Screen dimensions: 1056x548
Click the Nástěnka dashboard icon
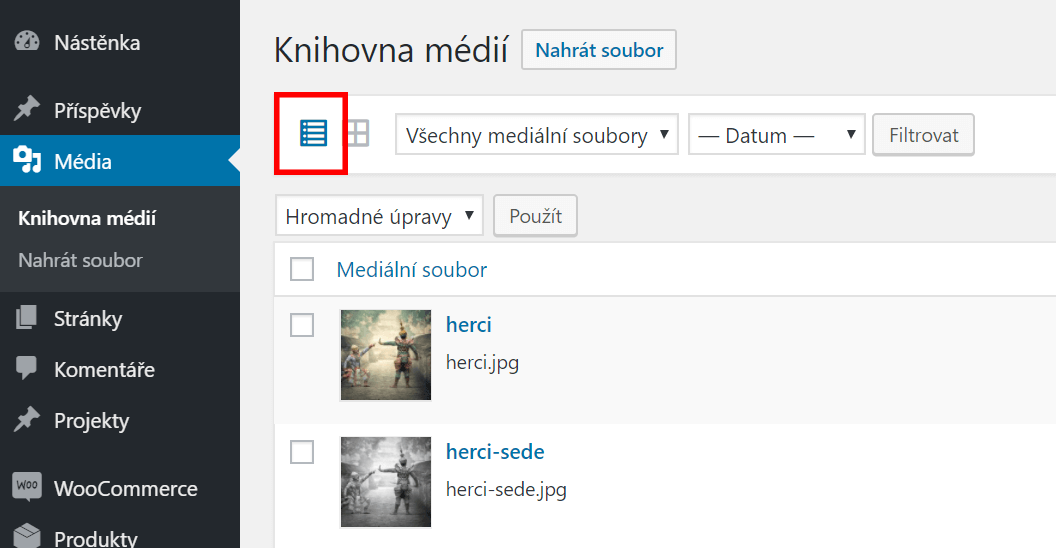point(27,42)
